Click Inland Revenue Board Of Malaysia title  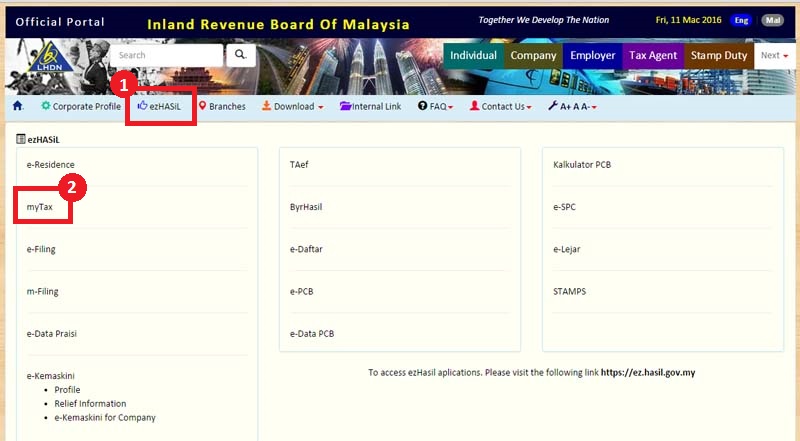tap(278, 24)
